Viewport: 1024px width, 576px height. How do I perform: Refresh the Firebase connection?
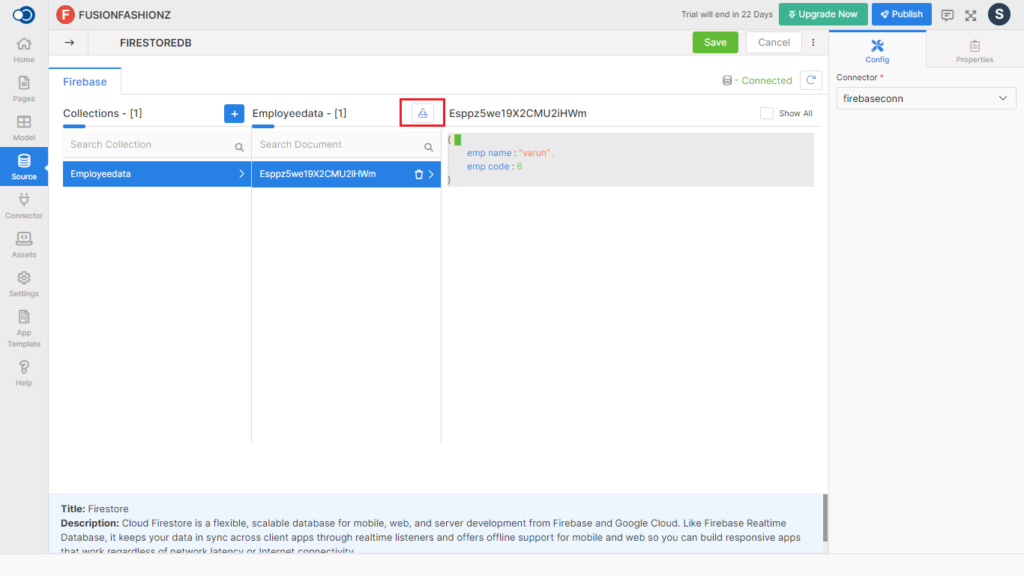point(811,80)
